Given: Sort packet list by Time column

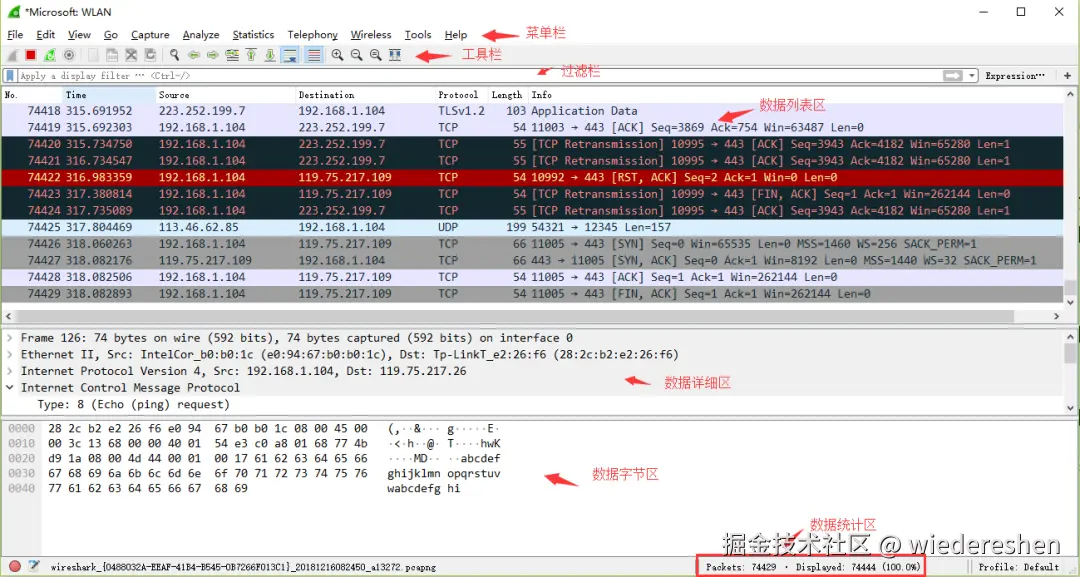Looking at the screenshot, I should [109, 95].
